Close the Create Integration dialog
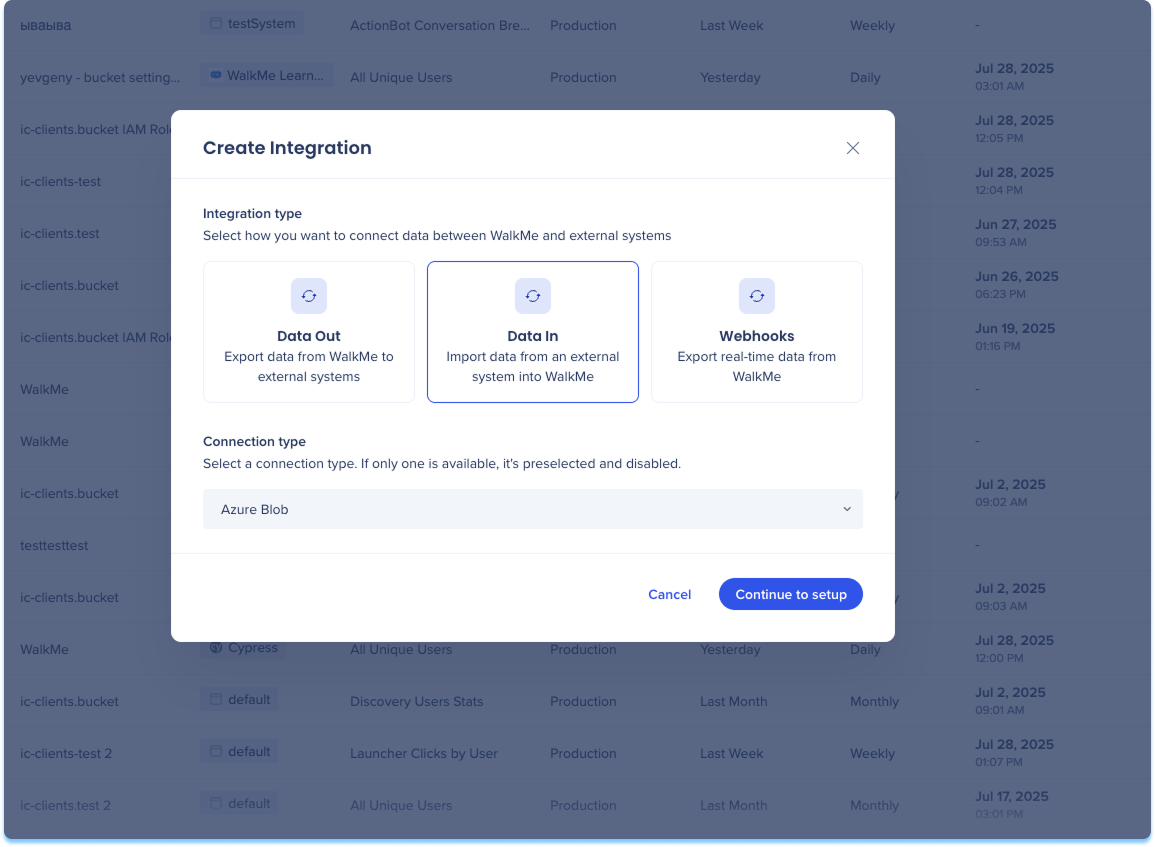 pos(852,148)
